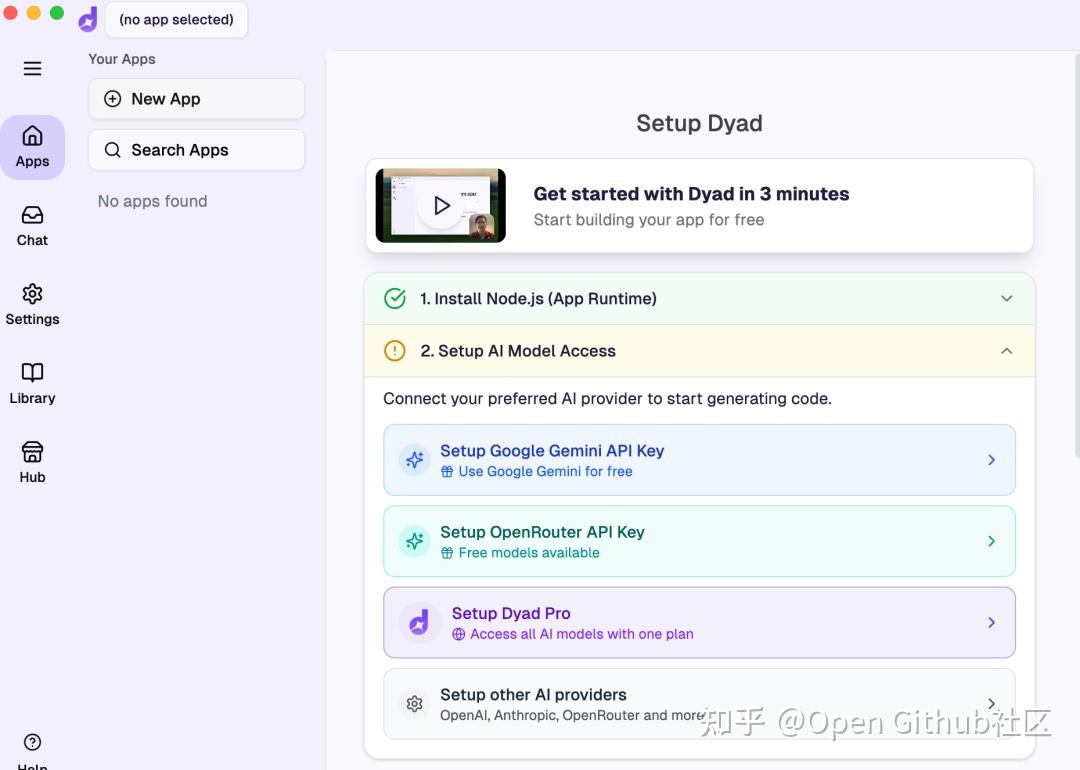The height and width of the screenshot is (770, 1080).
Task: Open the Hub store
Action: click(x=33, y=463)
